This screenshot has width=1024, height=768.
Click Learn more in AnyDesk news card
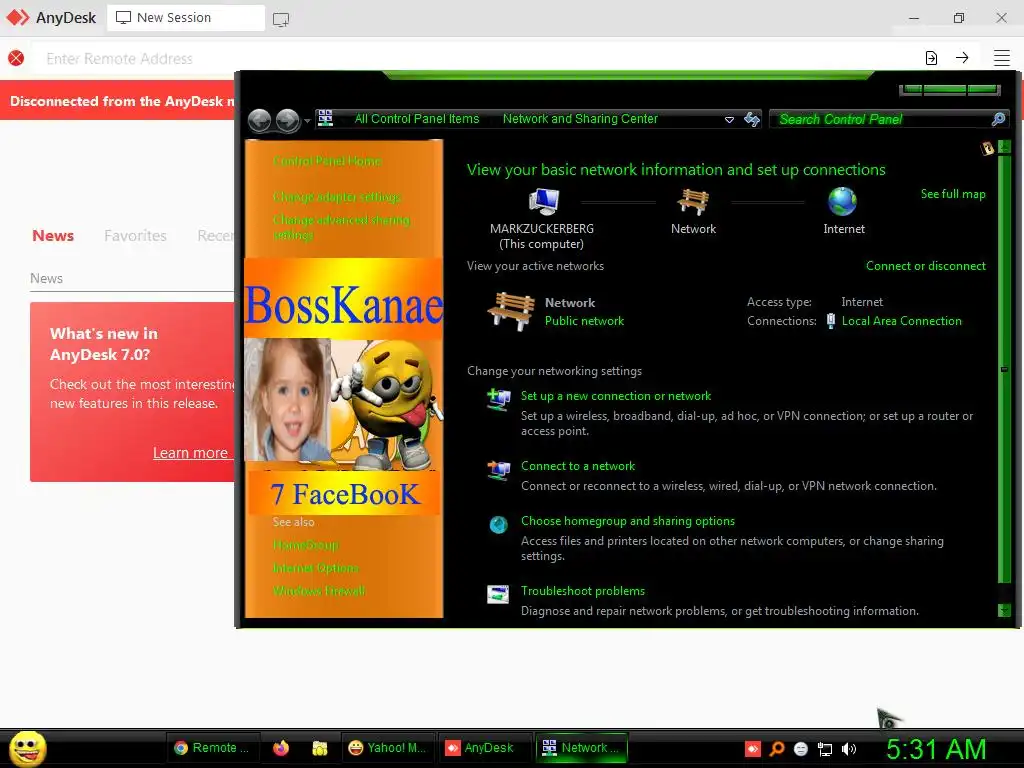point(190,453)
